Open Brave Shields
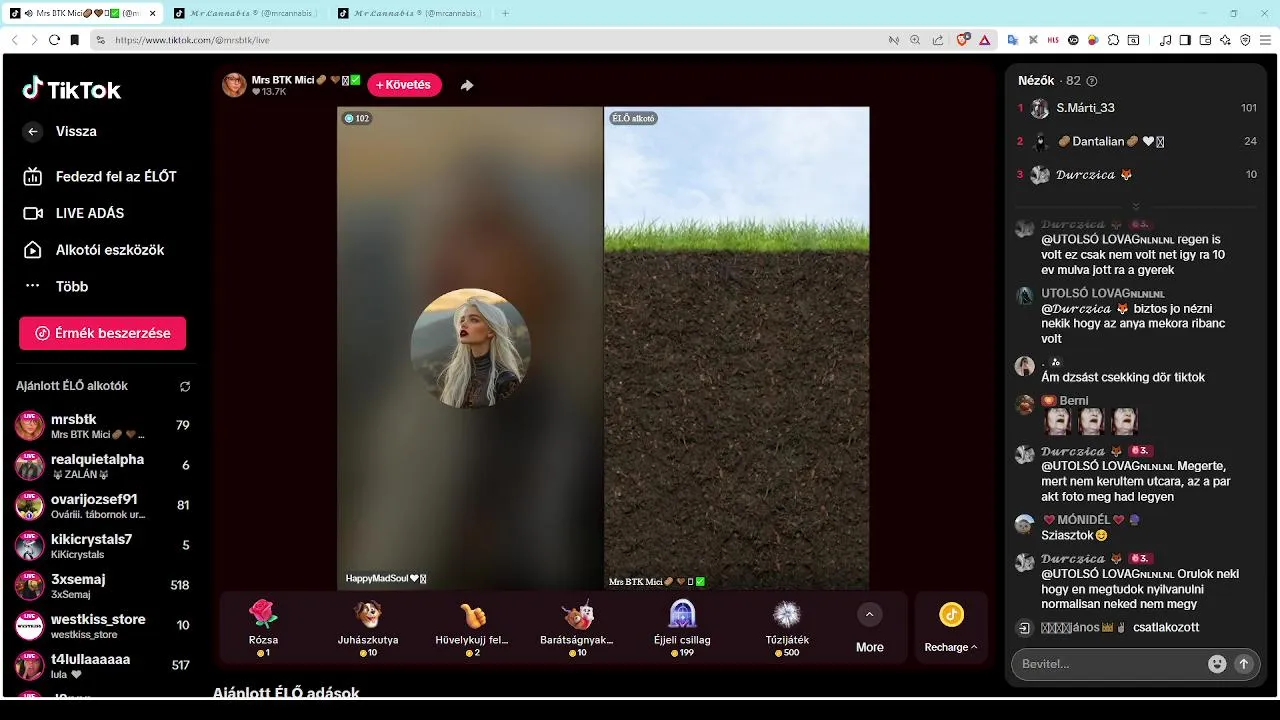 click(963, 40)
